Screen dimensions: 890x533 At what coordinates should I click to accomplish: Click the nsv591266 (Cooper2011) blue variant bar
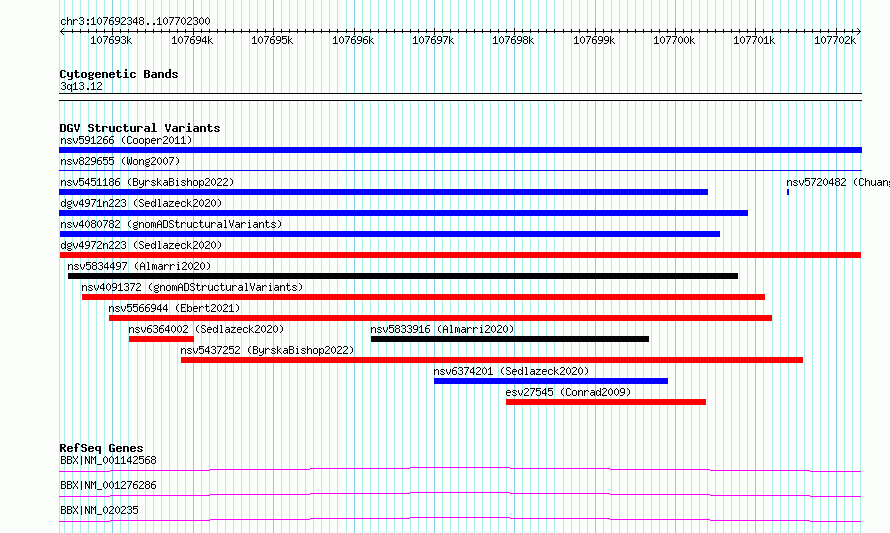[460, 150]
